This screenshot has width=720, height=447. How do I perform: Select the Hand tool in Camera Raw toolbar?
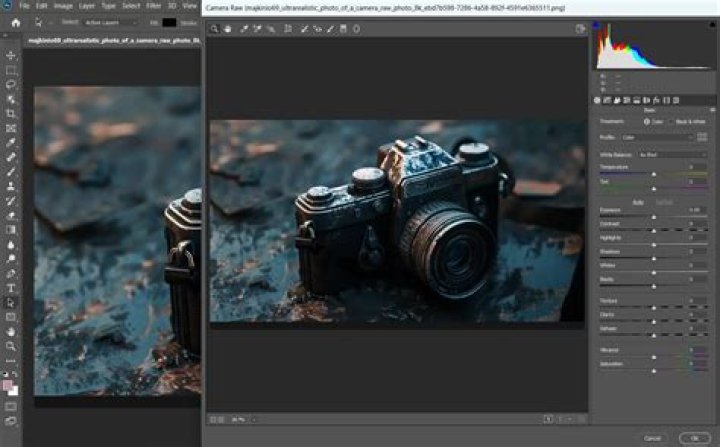point(228,29)
